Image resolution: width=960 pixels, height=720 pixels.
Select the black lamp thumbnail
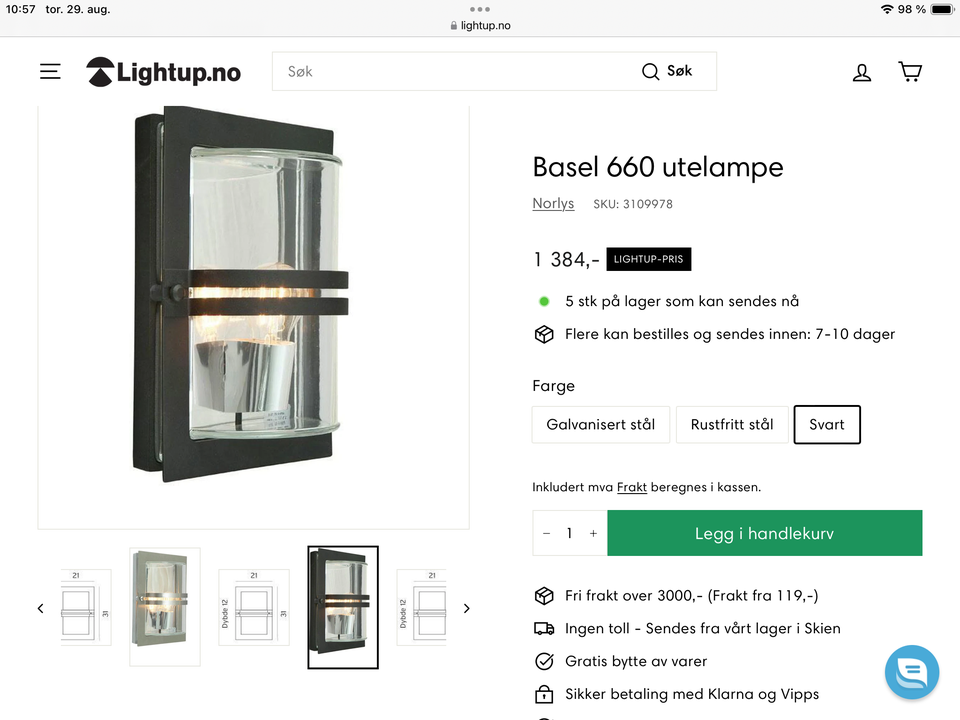pyautogui.click(x=343, y=607)
